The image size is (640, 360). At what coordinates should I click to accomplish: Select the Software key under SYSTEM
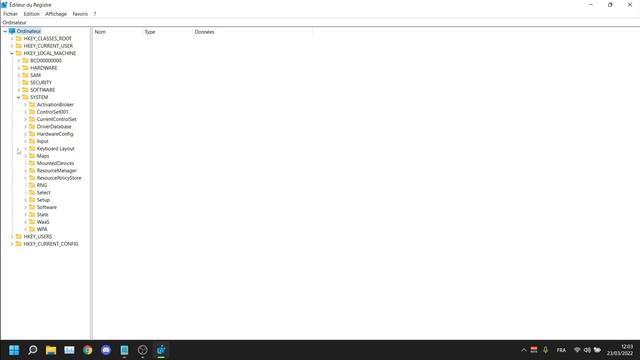(x=47, y=207)
